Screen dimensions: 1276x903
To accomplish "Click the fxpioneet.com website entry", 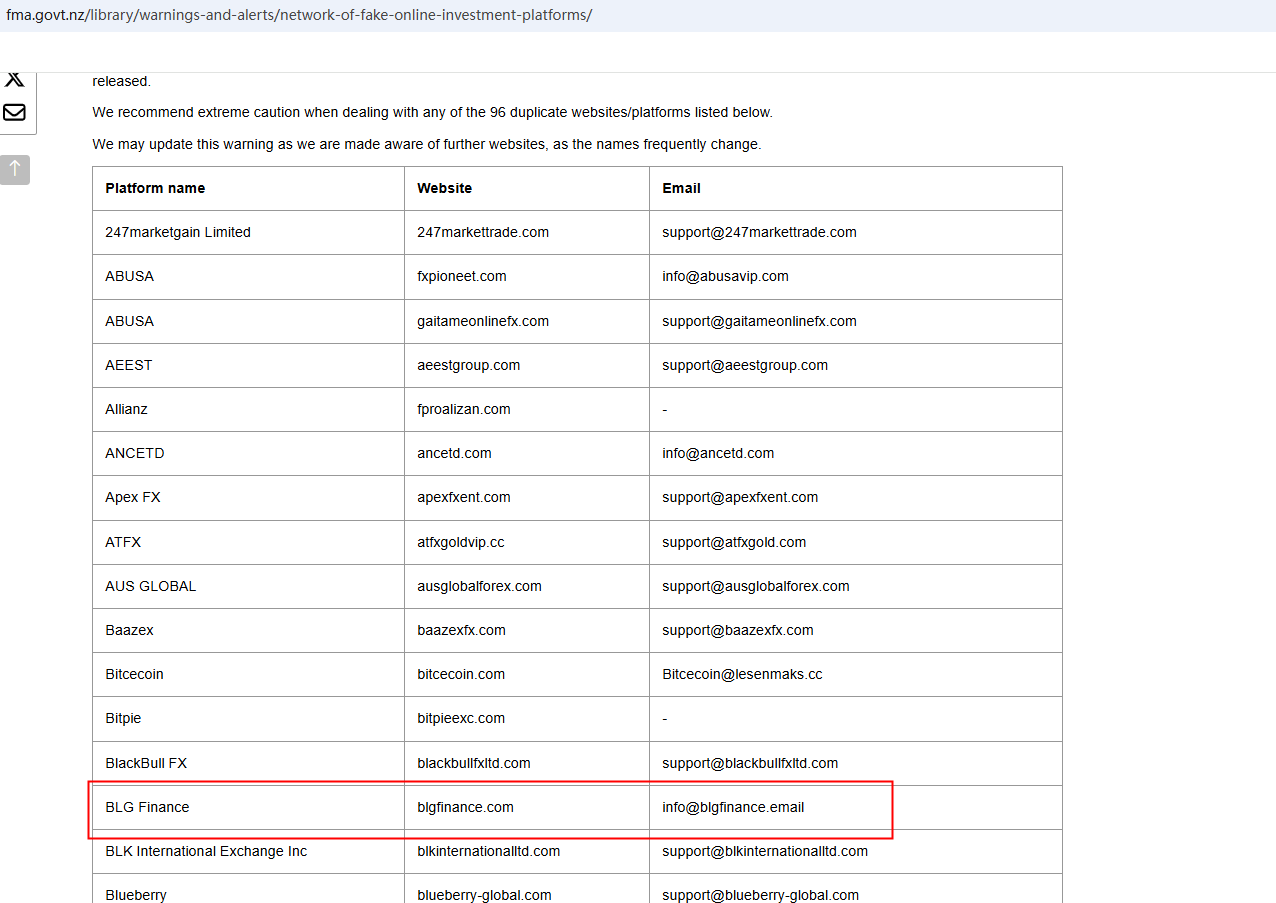I will [x=462, y=276].
